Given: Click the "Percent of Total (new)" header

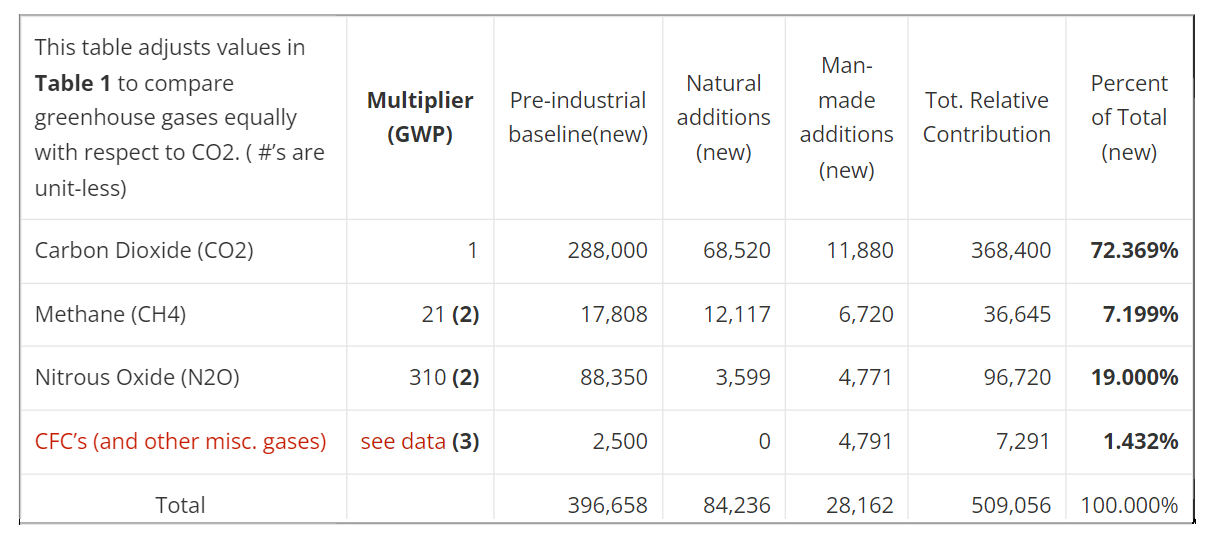Looking at the screenshot, I should 1128,117.
